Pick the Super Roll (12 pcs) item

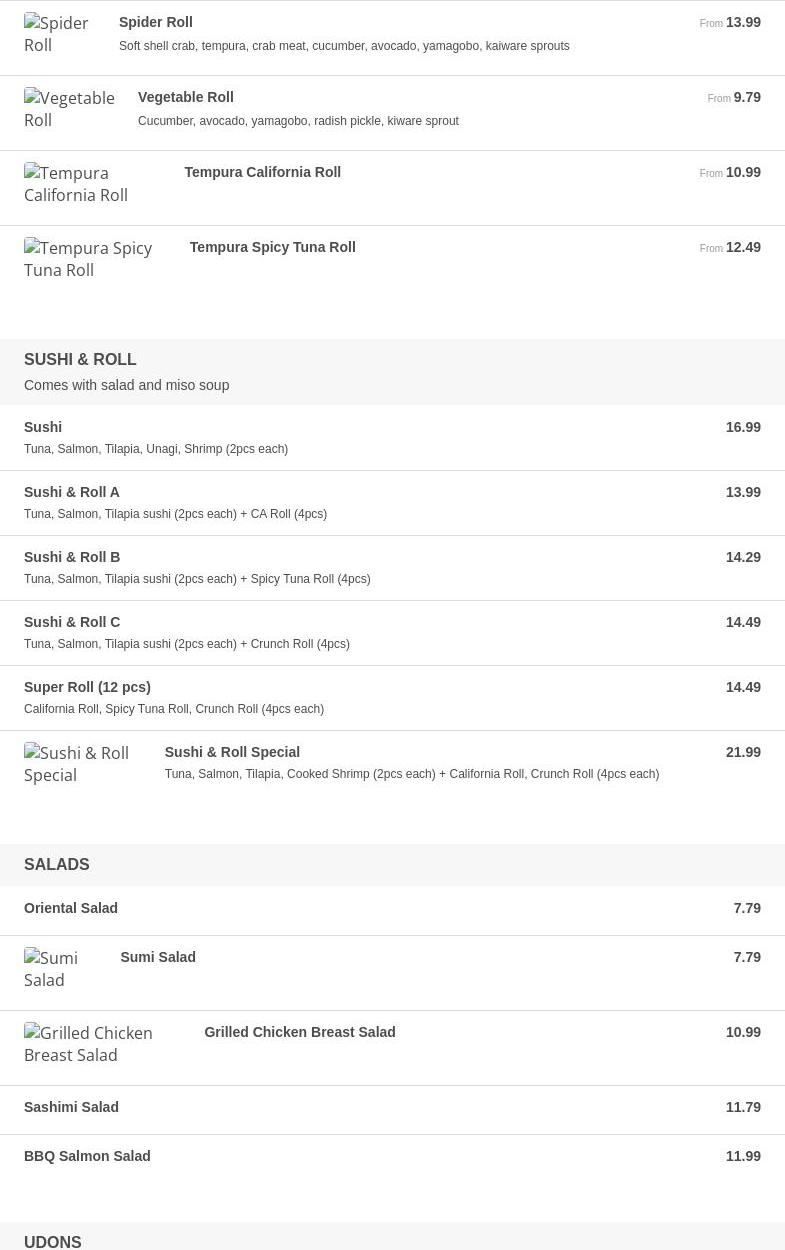[87, 687]
